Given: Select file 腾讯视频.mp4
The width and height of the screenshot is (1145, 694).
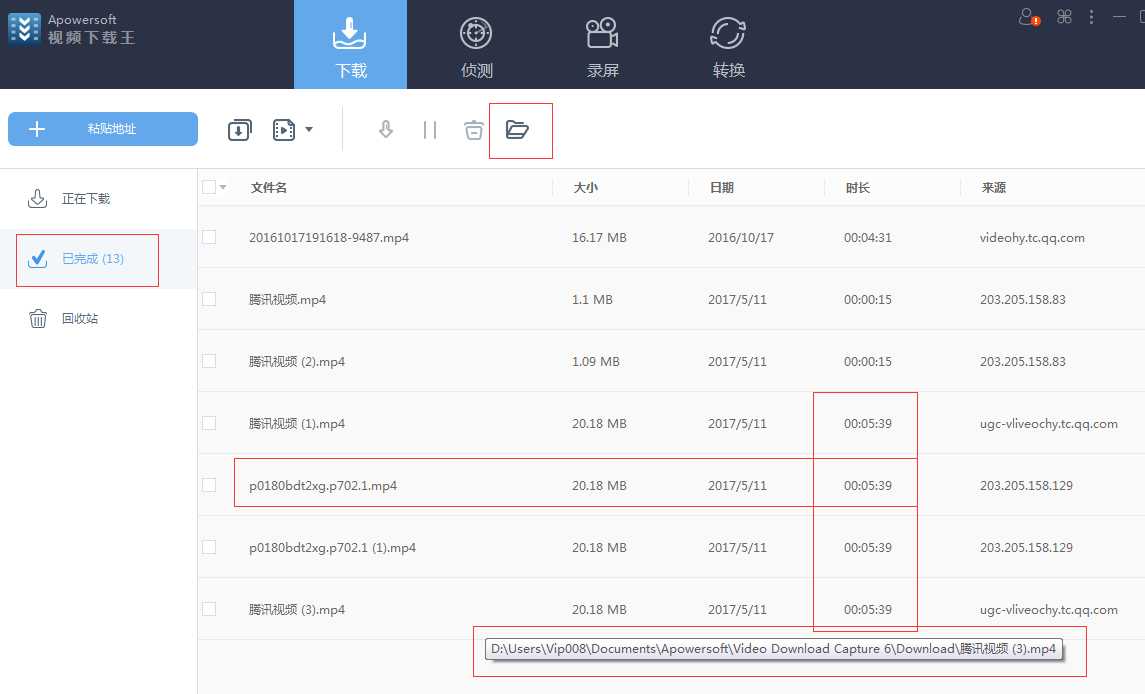Looking at the screenshot, I should (x=287, y=300).
